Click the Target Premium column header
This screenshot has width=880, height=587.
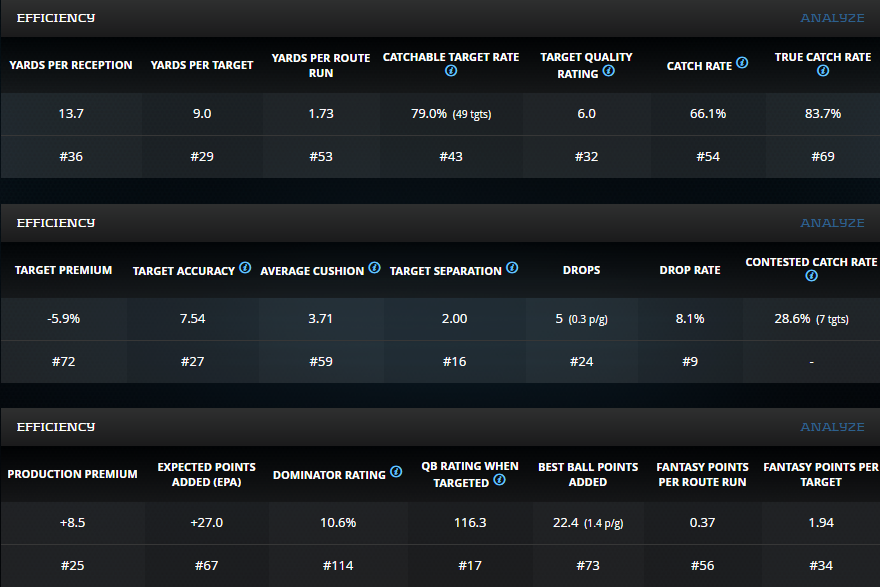pyautogui.click(x=63, y=271)
